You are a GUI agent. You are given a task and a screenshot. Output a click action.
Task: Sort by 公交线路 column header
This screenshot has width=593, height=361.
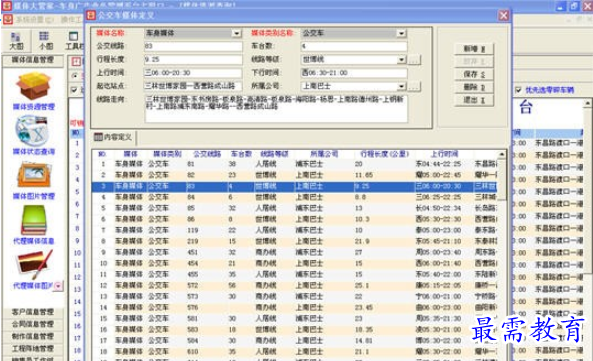206,154
